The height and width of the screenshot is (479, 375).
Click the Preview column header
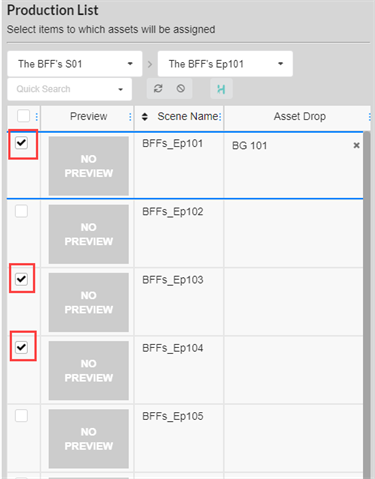89,116
